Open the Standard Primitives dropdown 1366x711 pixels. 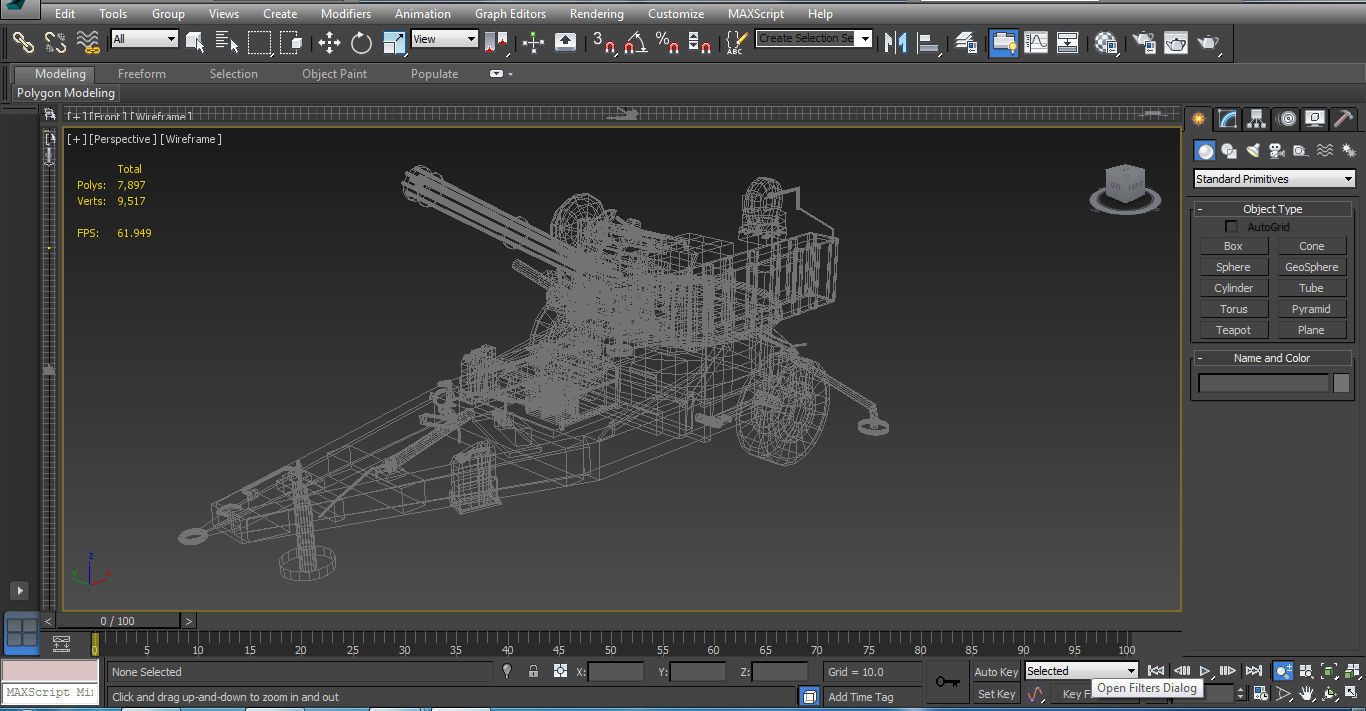coord(1274,179)
